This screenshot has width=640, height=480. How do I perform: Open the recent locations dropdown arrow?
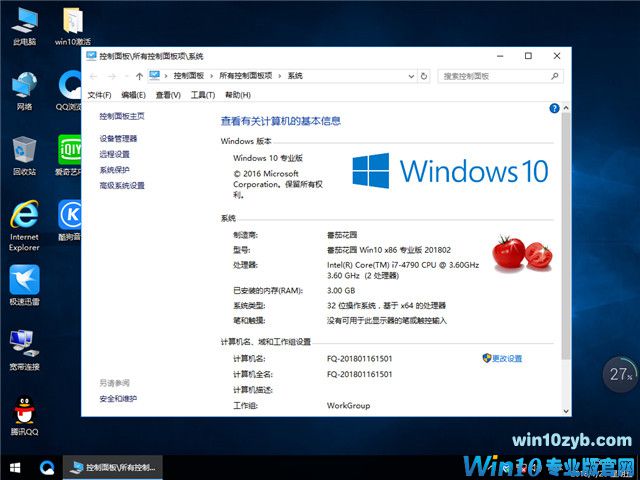tap(126, 76)
